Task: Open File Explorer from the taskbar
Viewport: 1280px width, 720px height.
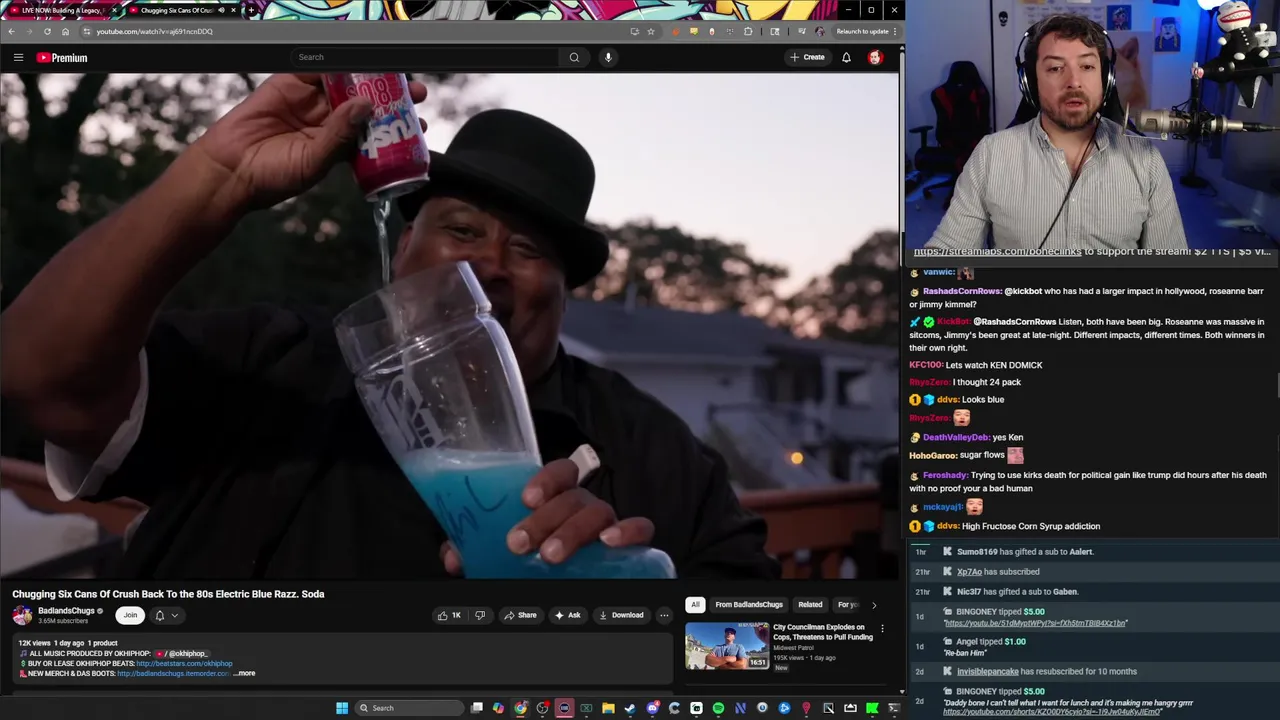Action: pyautogui.click(x=608, y=708)
